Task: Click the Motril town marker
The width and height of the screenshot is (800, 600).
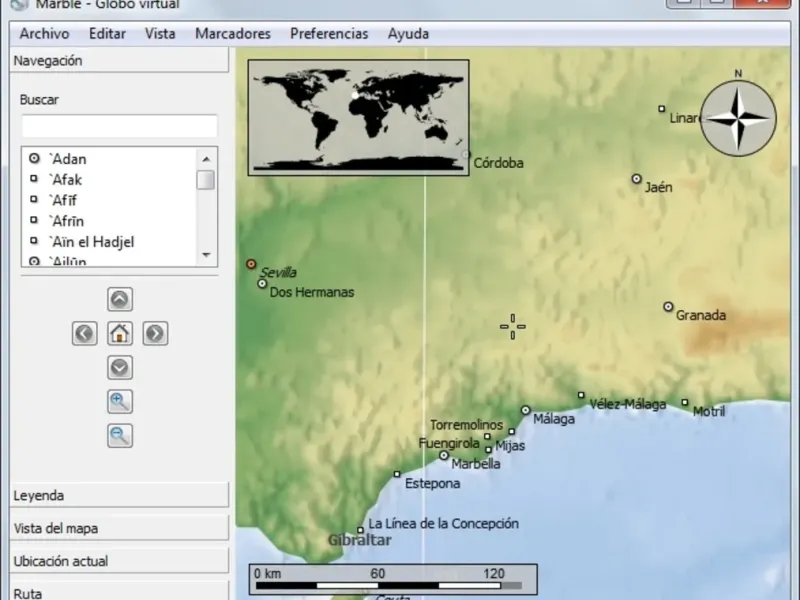Action: point(685,403)
